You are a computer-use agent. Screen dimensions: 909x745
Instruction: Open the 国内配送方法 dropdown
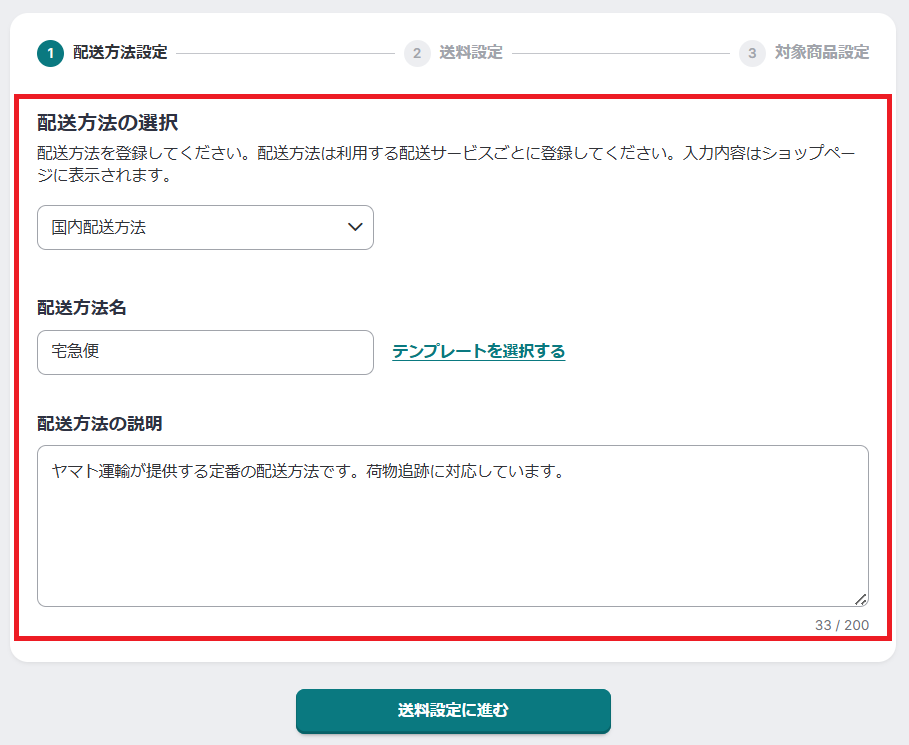(x=205, y=228)
